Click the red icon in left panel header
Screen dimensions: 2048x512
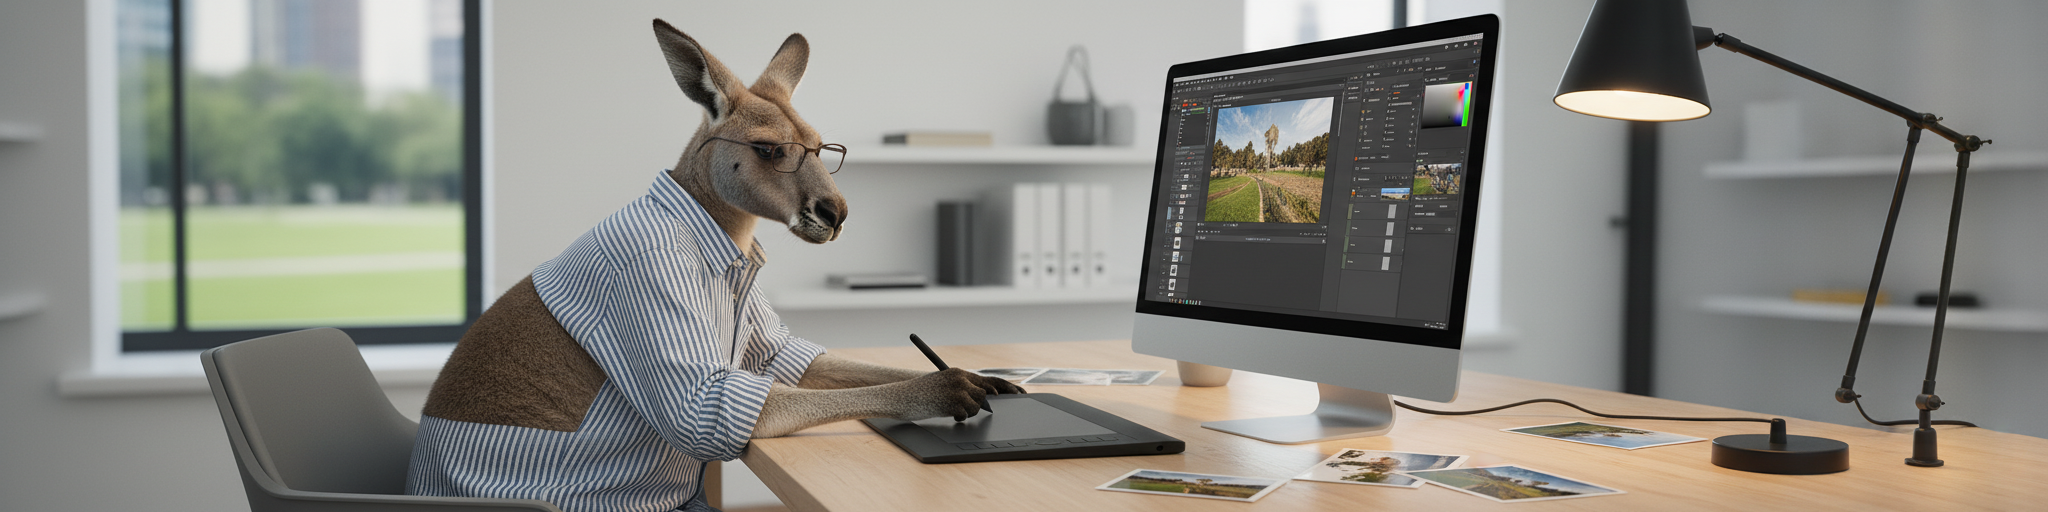(x=1184, y=103)
